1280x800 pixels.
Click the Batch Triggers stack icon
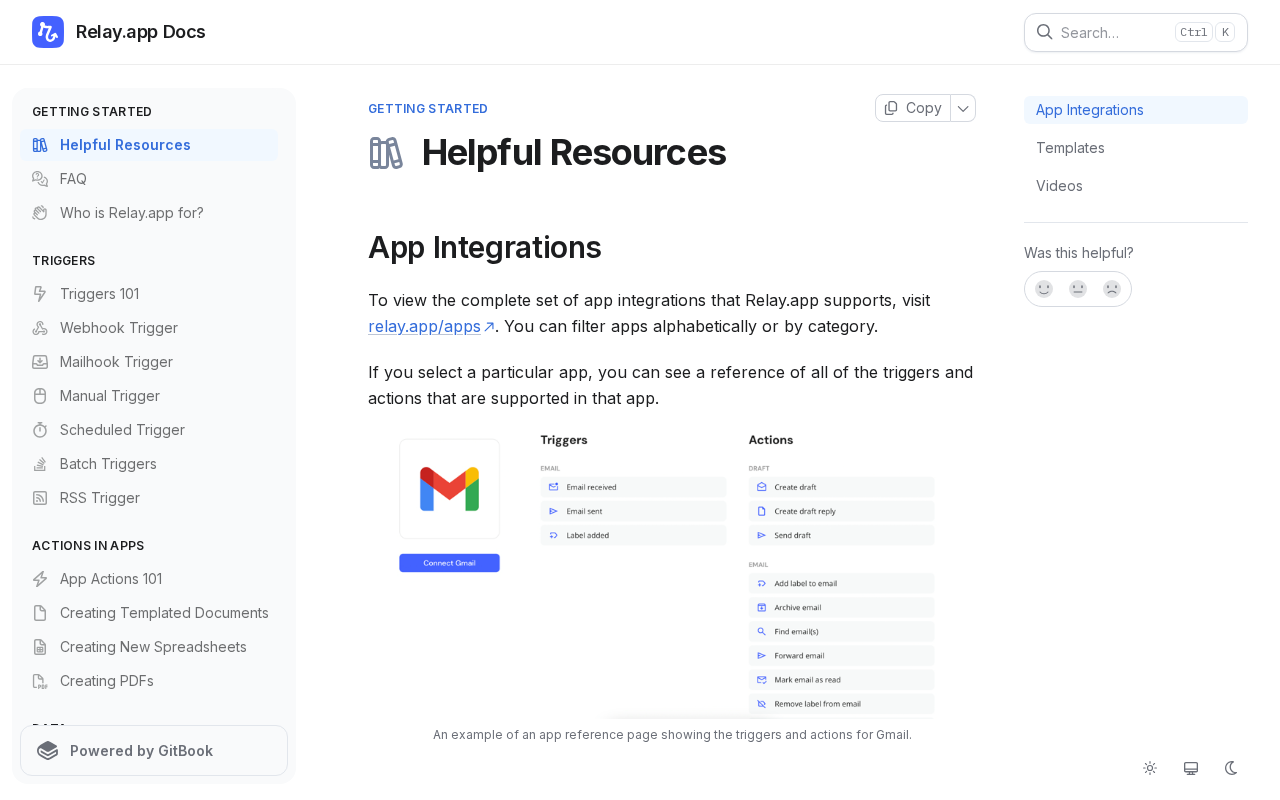click(x=40, y=464)
